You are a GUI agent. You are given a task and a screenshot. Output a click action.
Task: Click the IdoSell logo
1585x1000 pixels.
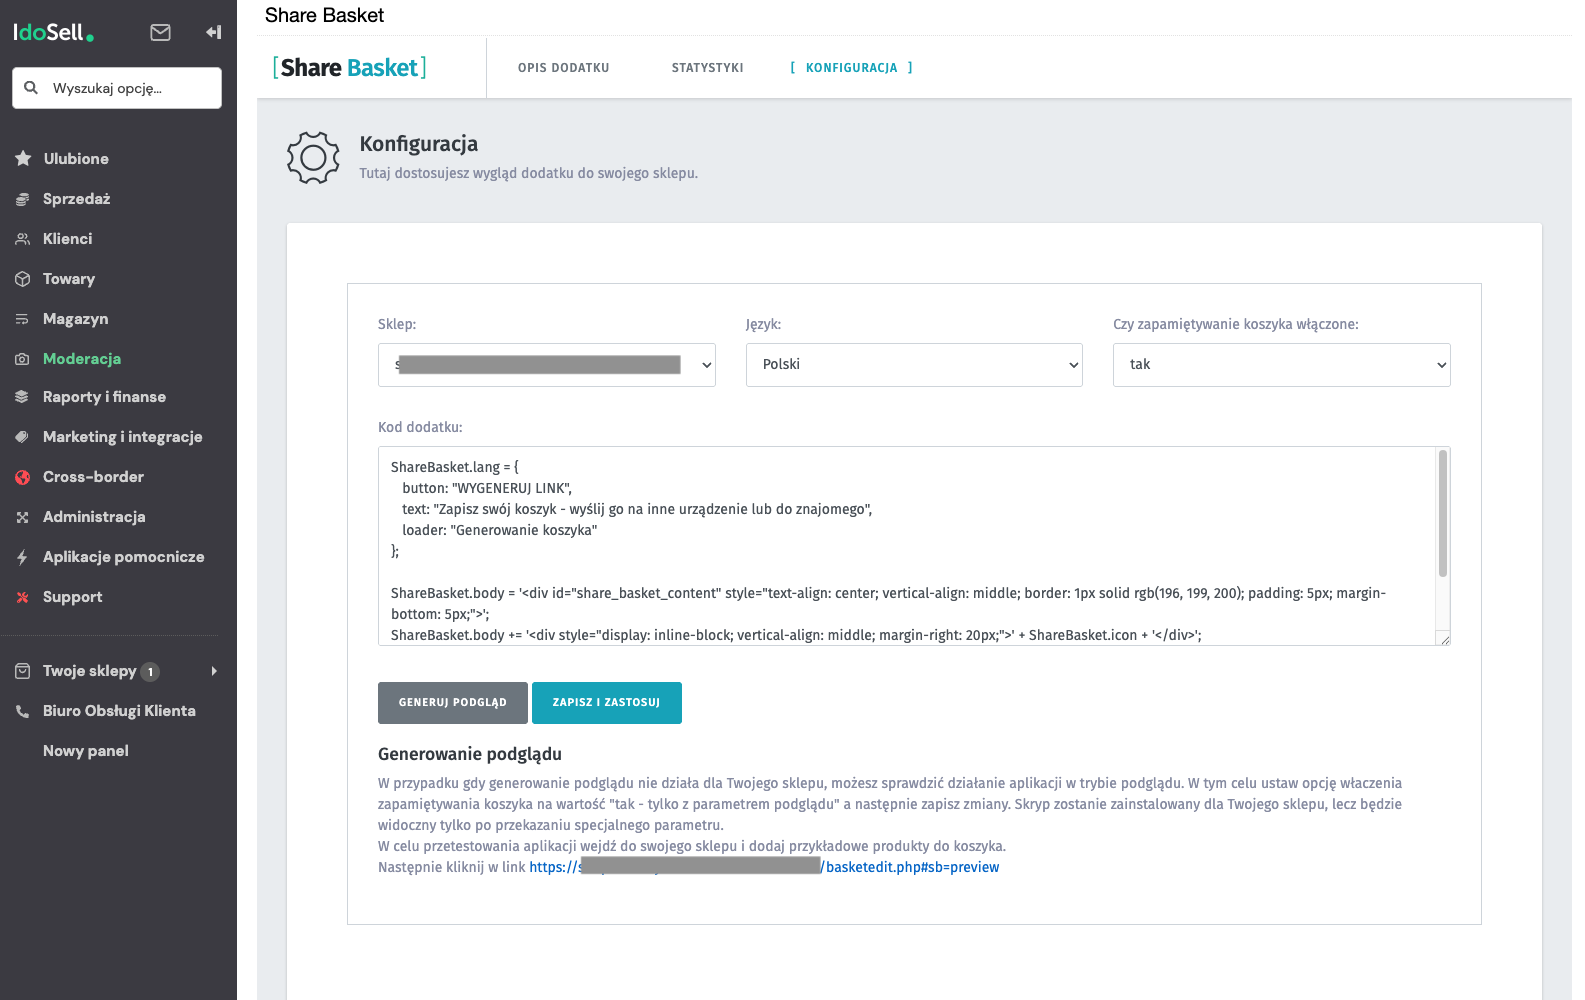coord(53,32)
